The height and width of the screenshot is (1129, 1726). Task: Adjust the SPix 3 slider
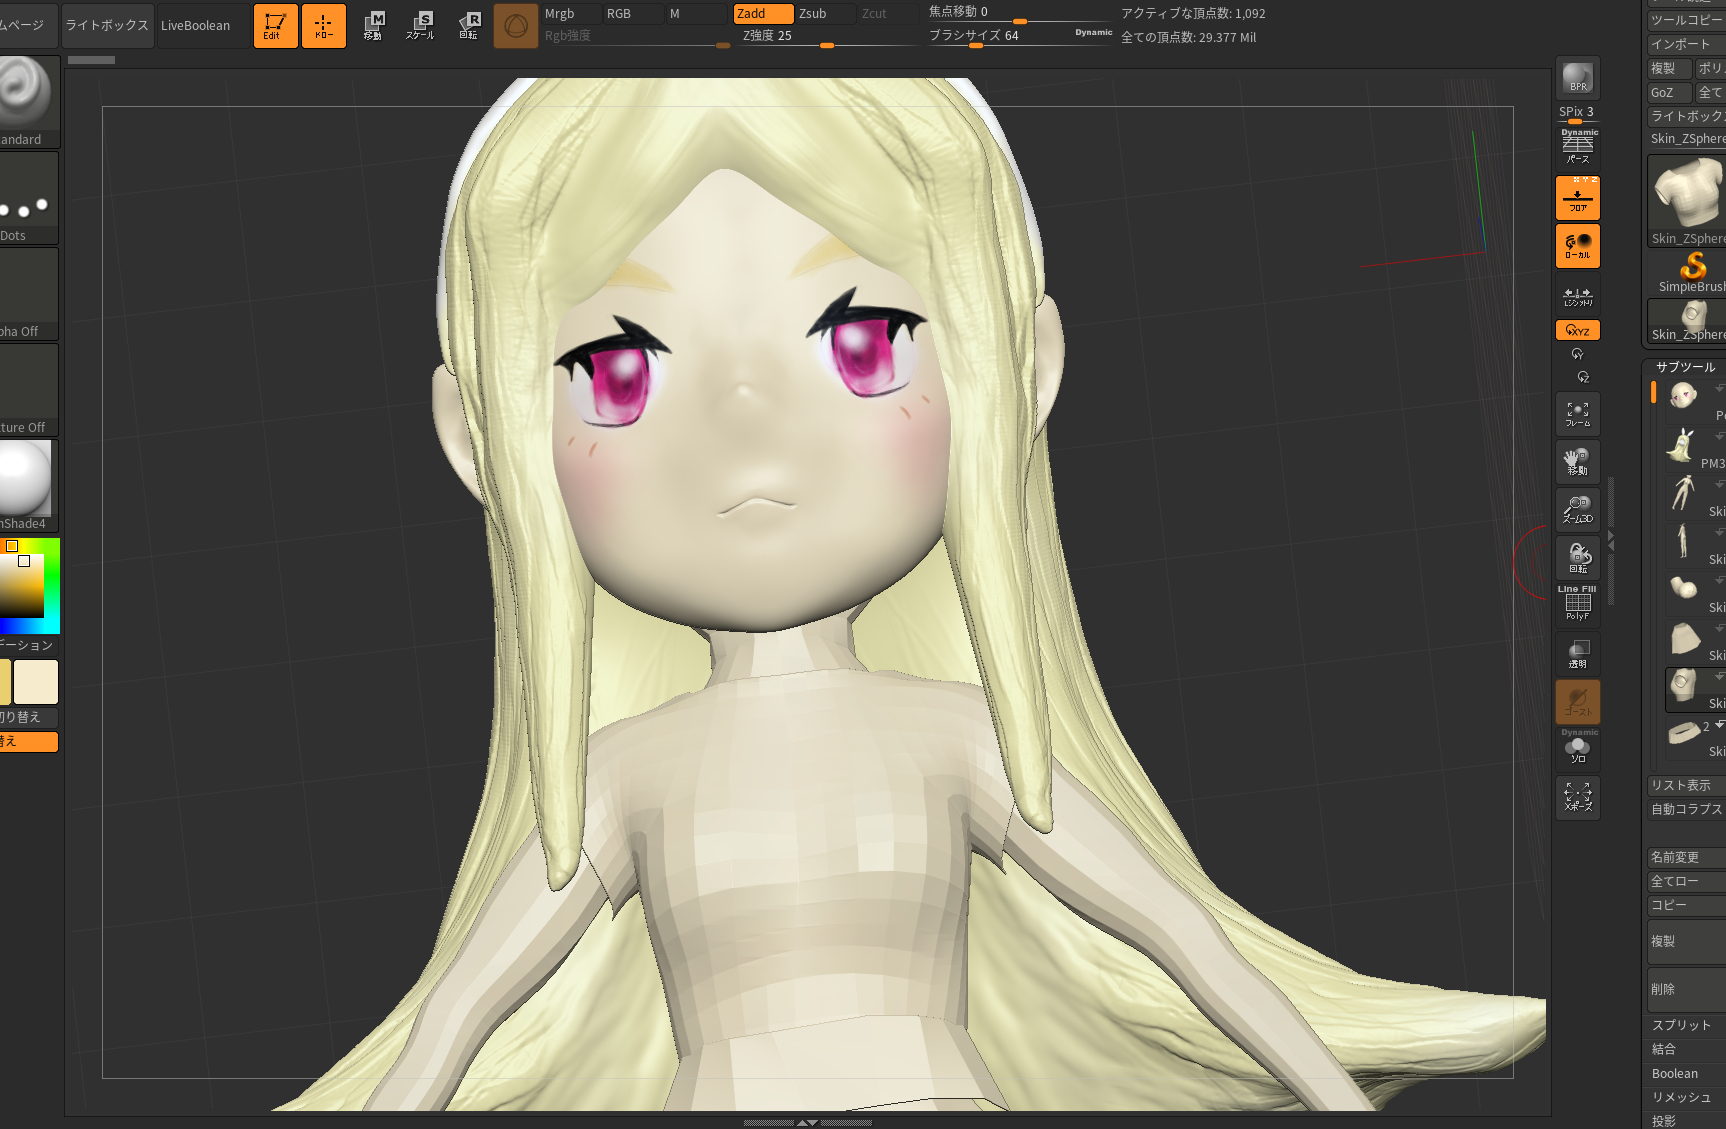click(x=1578, y=113)
